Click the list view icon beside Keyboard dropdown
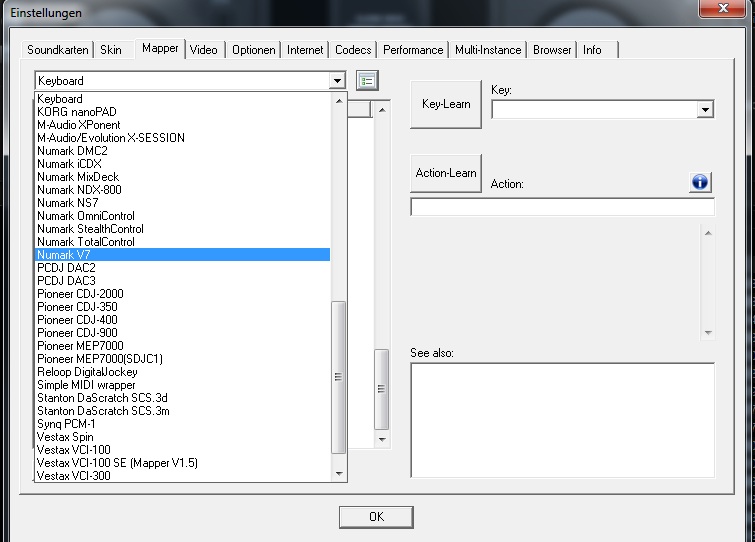This screenshot has width=755, height=542. pyautogui.click(x=367, y=80)
